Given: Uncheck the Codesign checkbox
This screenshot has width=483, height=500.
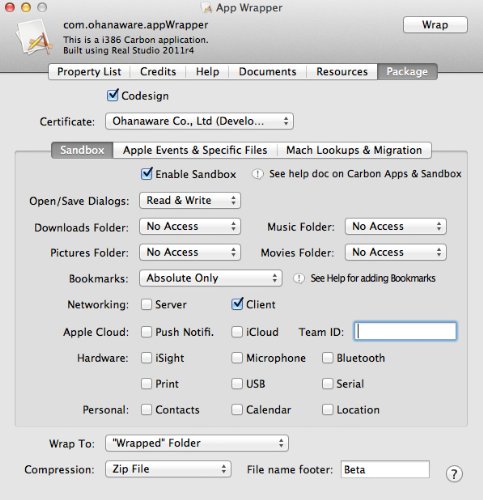Looking at the screenshot, I should [113, 96].
